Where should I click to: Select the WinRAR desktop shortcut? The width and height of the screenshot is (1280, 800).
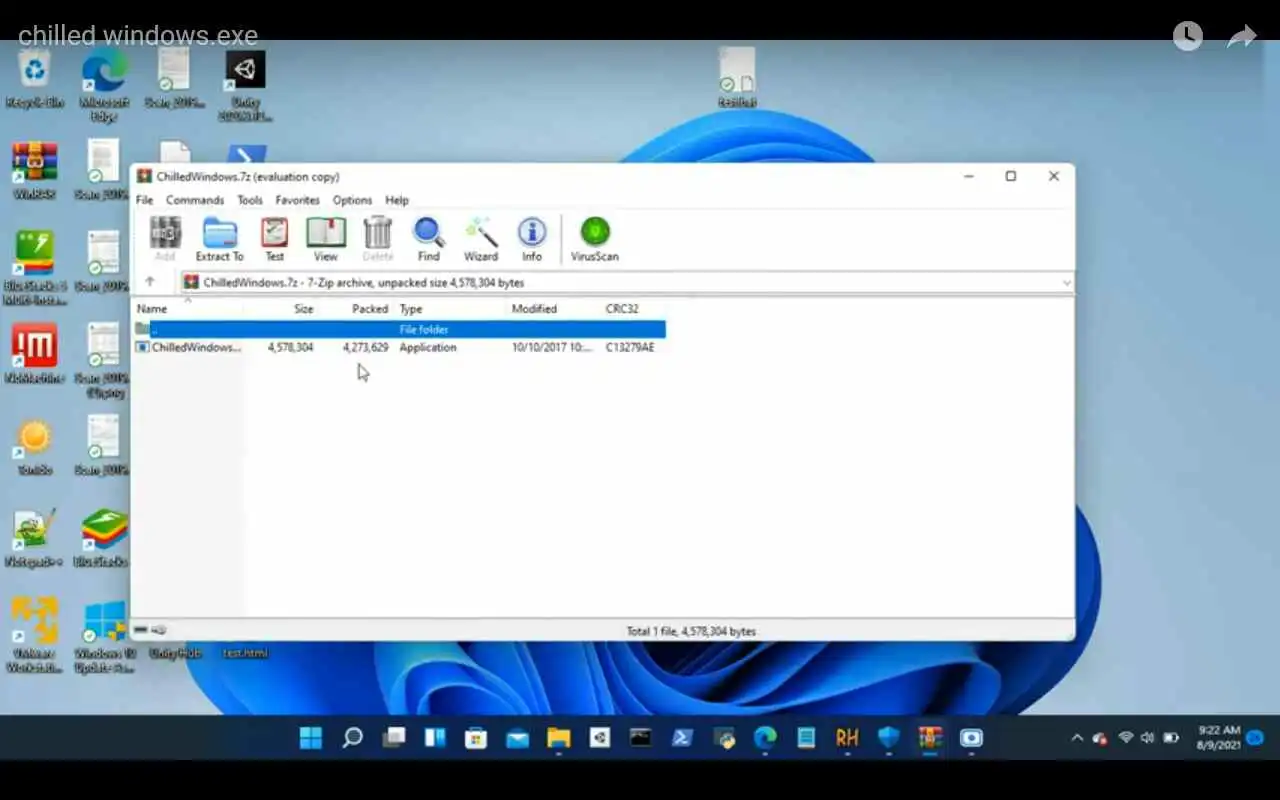point(35,170)
